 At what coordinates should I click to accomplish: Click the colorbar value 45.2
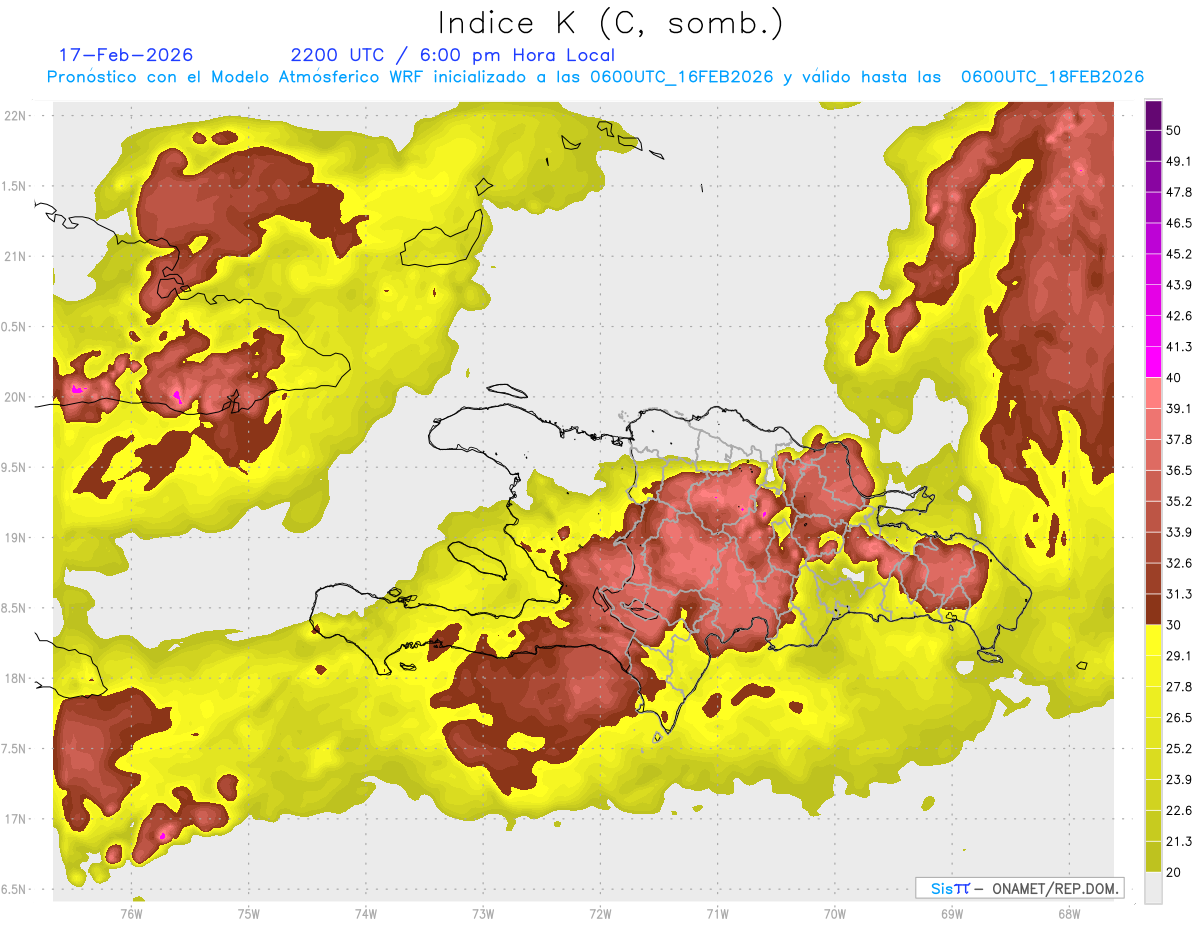[1179, 254]
